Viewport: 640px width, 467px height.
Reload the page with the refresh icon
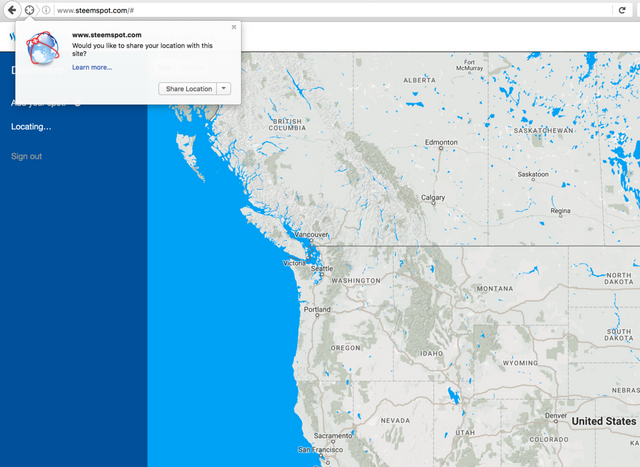pos(622,10)
